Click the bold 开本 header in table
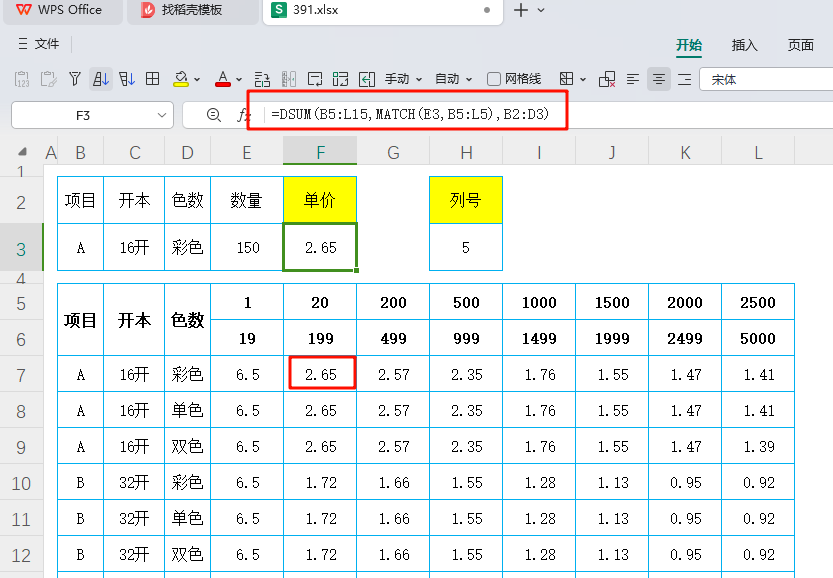The height and width of the screenshot is (578, 833). (x=134, y=320)
